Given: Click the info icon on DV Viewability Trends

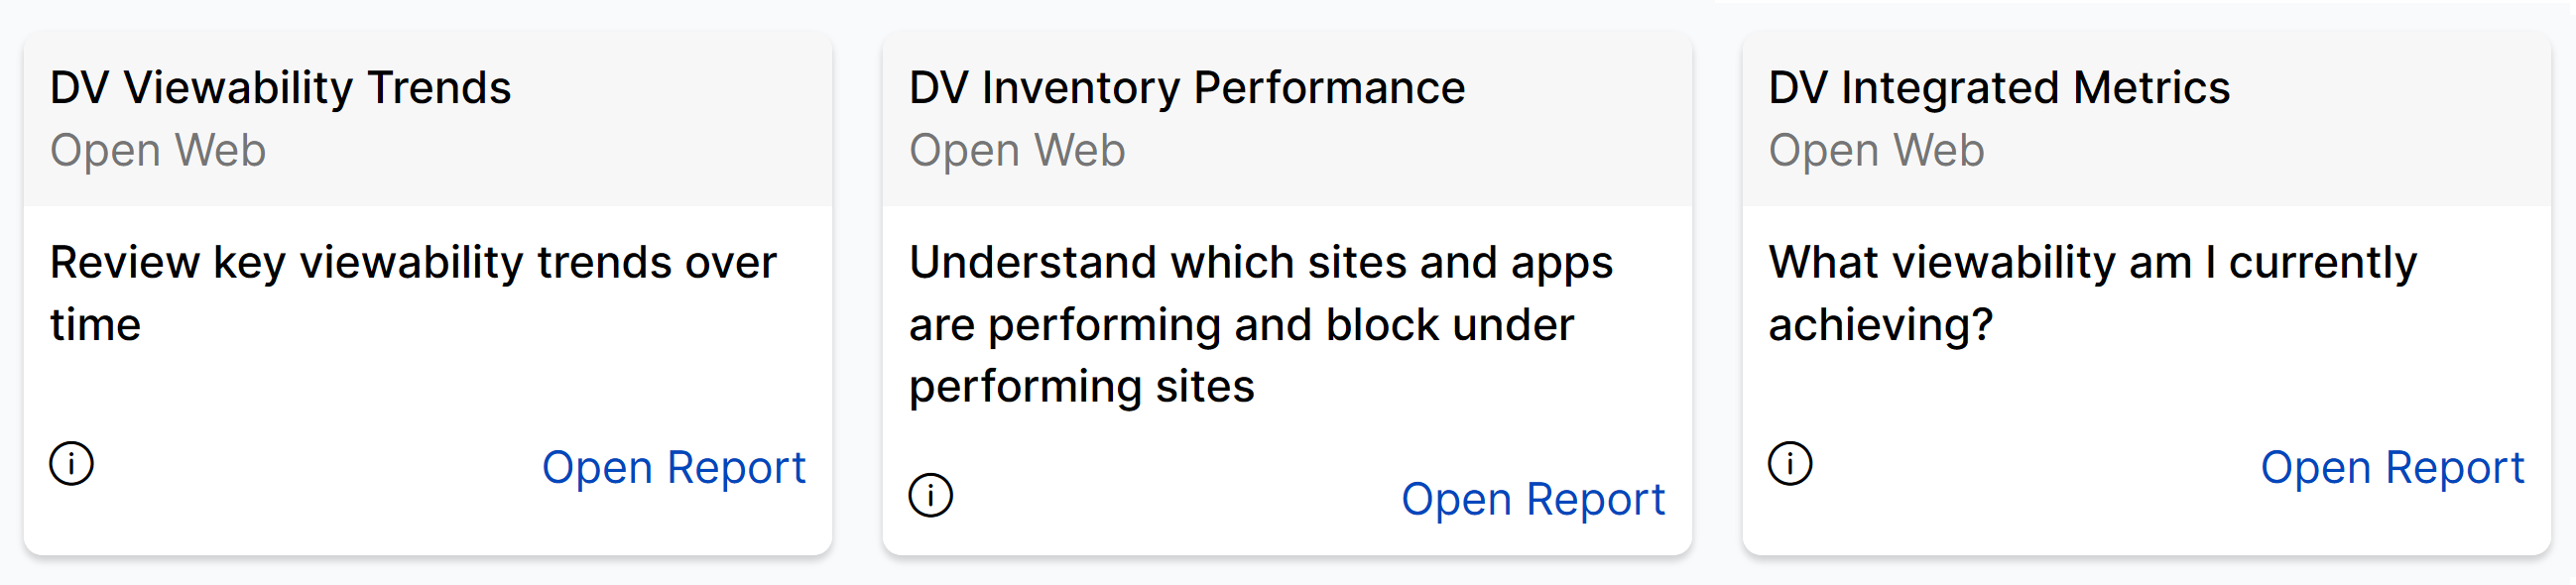Looking at the screenshot, I should (71, 464).
